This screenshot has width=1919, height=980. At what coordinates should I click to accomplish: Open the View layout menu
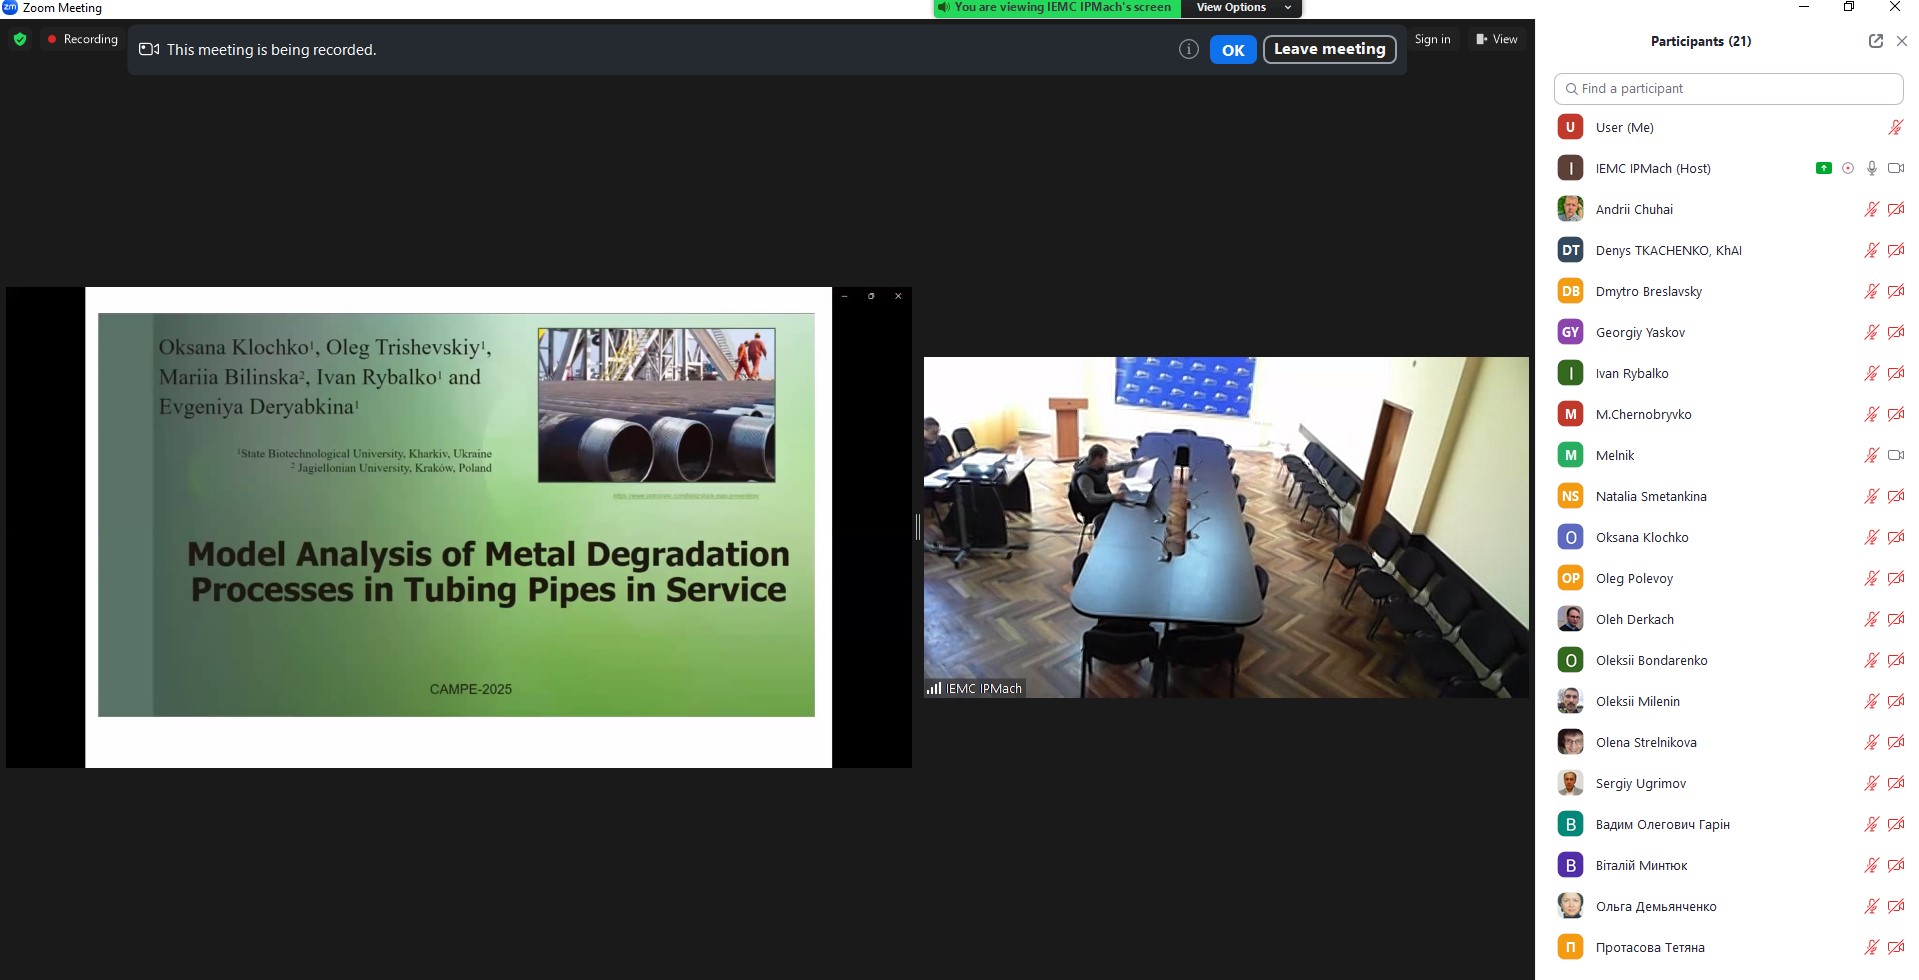pyautogui.click(x=1497, y=39)
